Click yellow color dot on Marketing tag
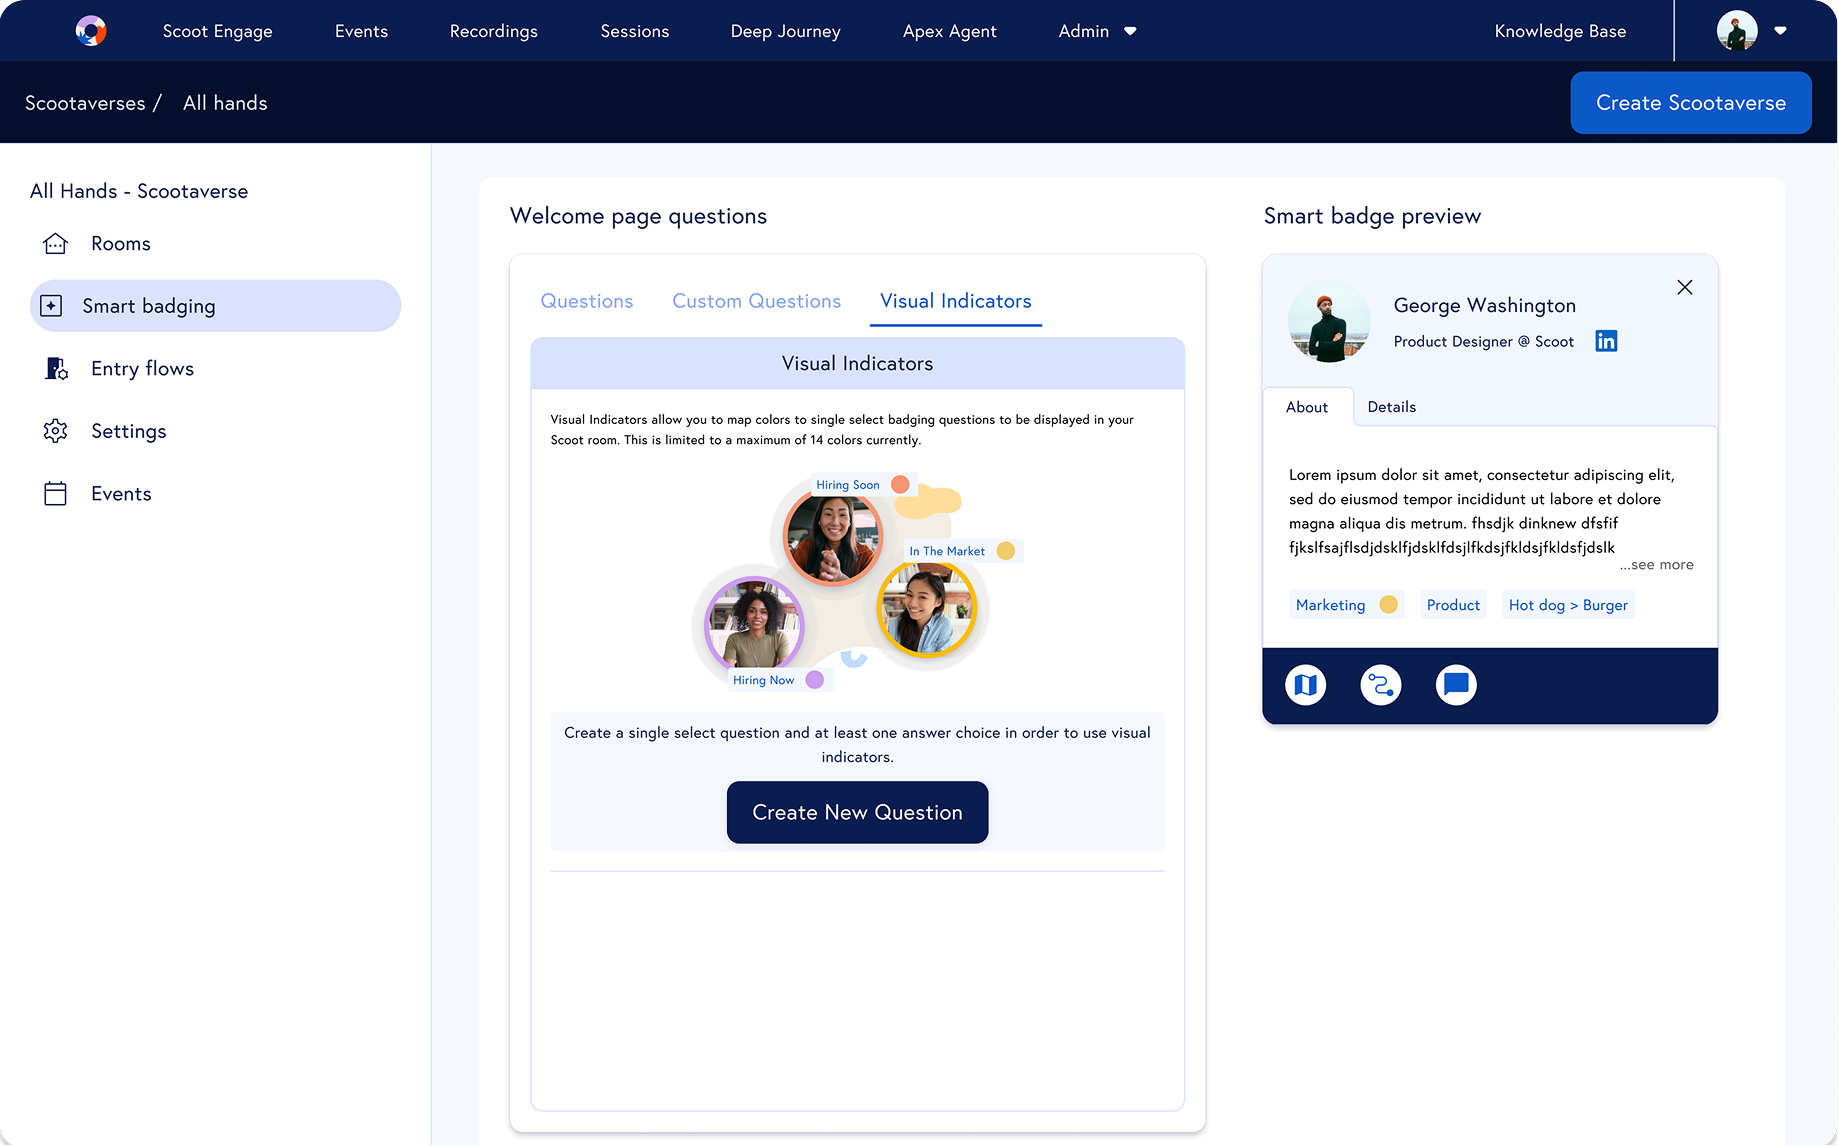Screen dimensions: 1838x1146 pyautogui.click(x=1388, y=605)
